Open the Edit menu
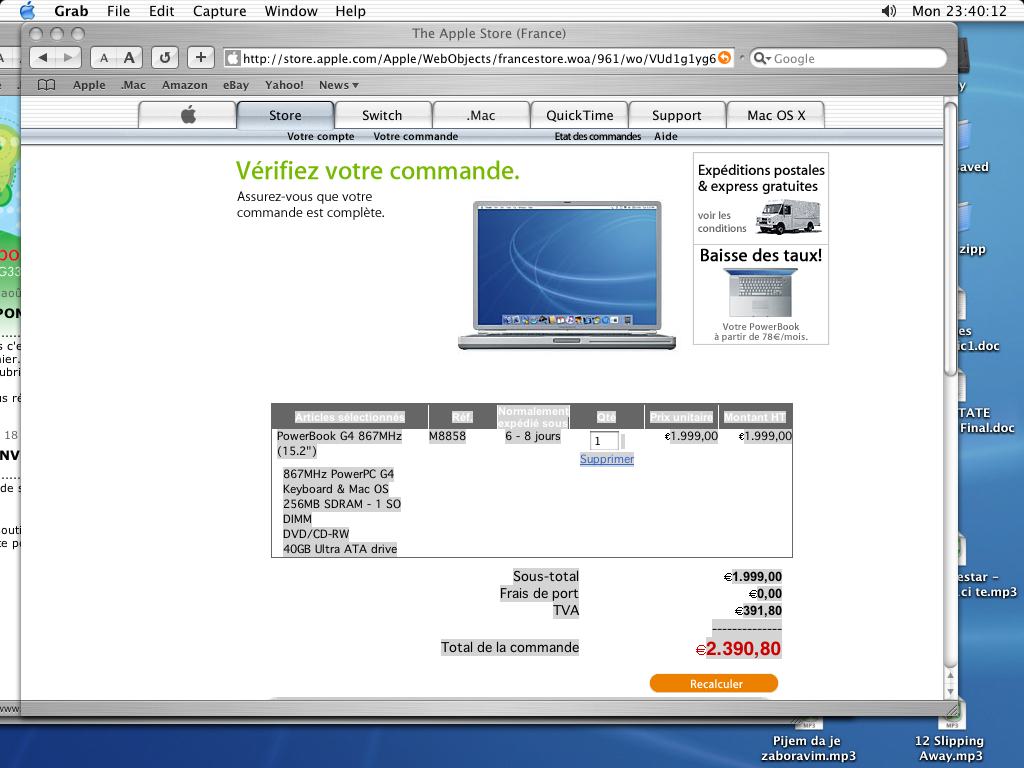The width and height of the screenshot is (1024, 768). tap(161, 11)
